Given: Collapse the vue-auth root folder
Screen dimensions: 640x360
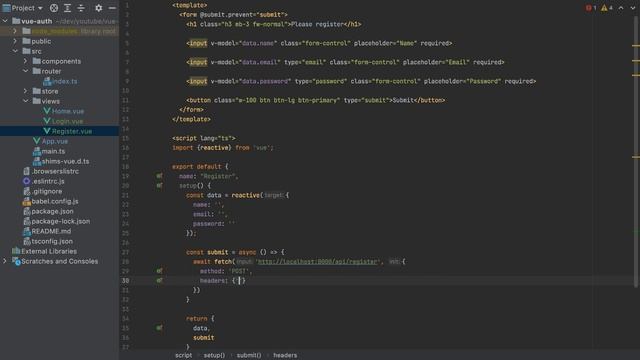Looking at the screenshot, I should click(5, 21).
